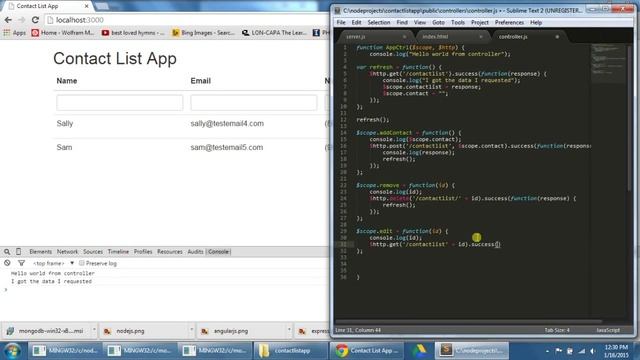This screenshot has width=640, height=360.
Task: Switch to DevTools Network tab
Action: pos(67,252)
